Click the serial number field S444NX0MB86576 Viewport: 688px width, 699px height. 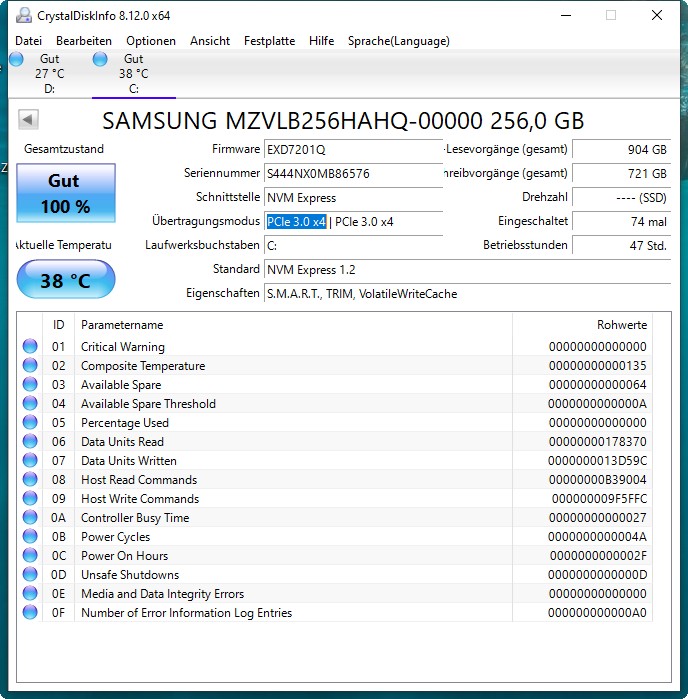coord(353,173)
